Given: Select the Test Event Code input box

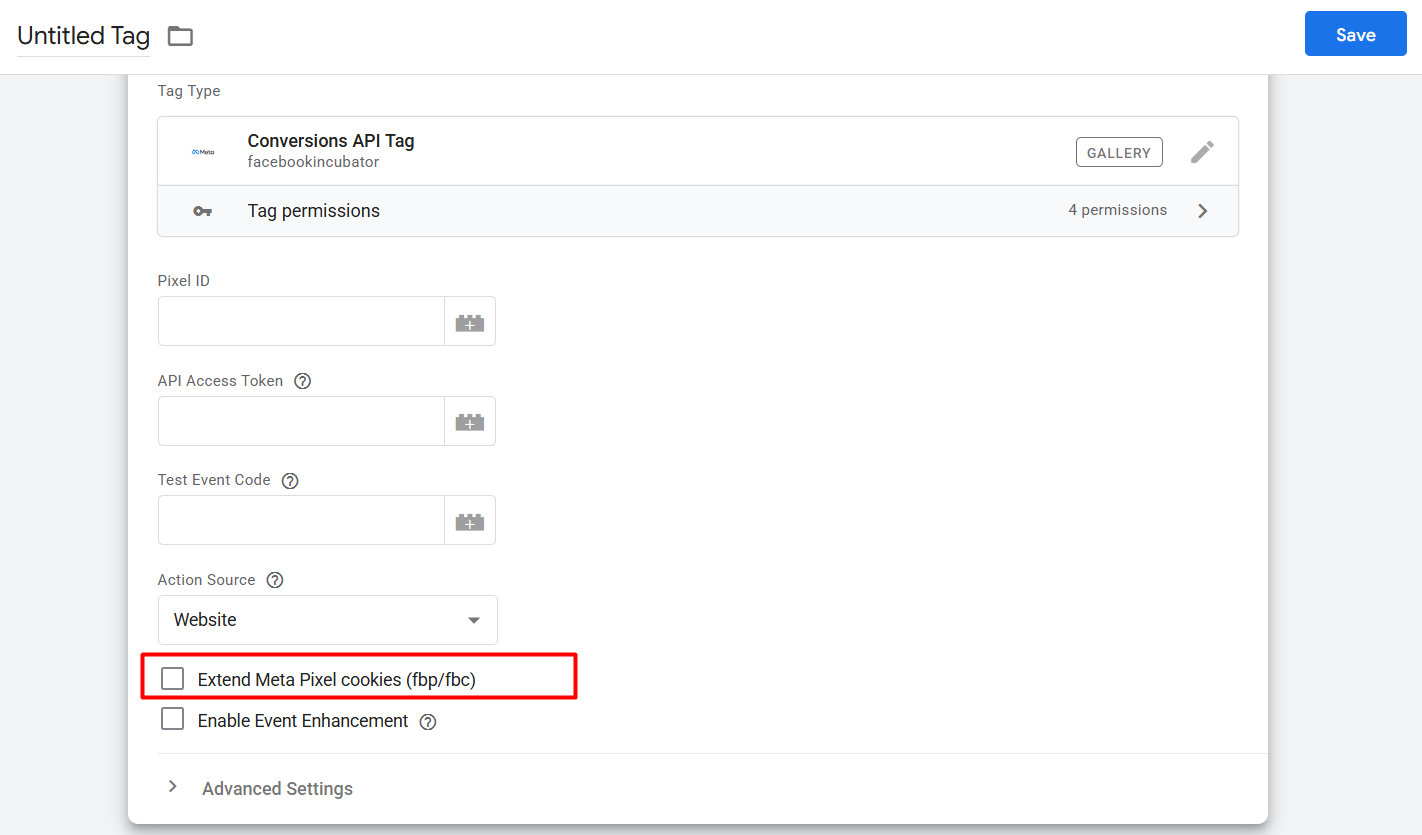Looking at the screenshot, I should click(301, 520).
